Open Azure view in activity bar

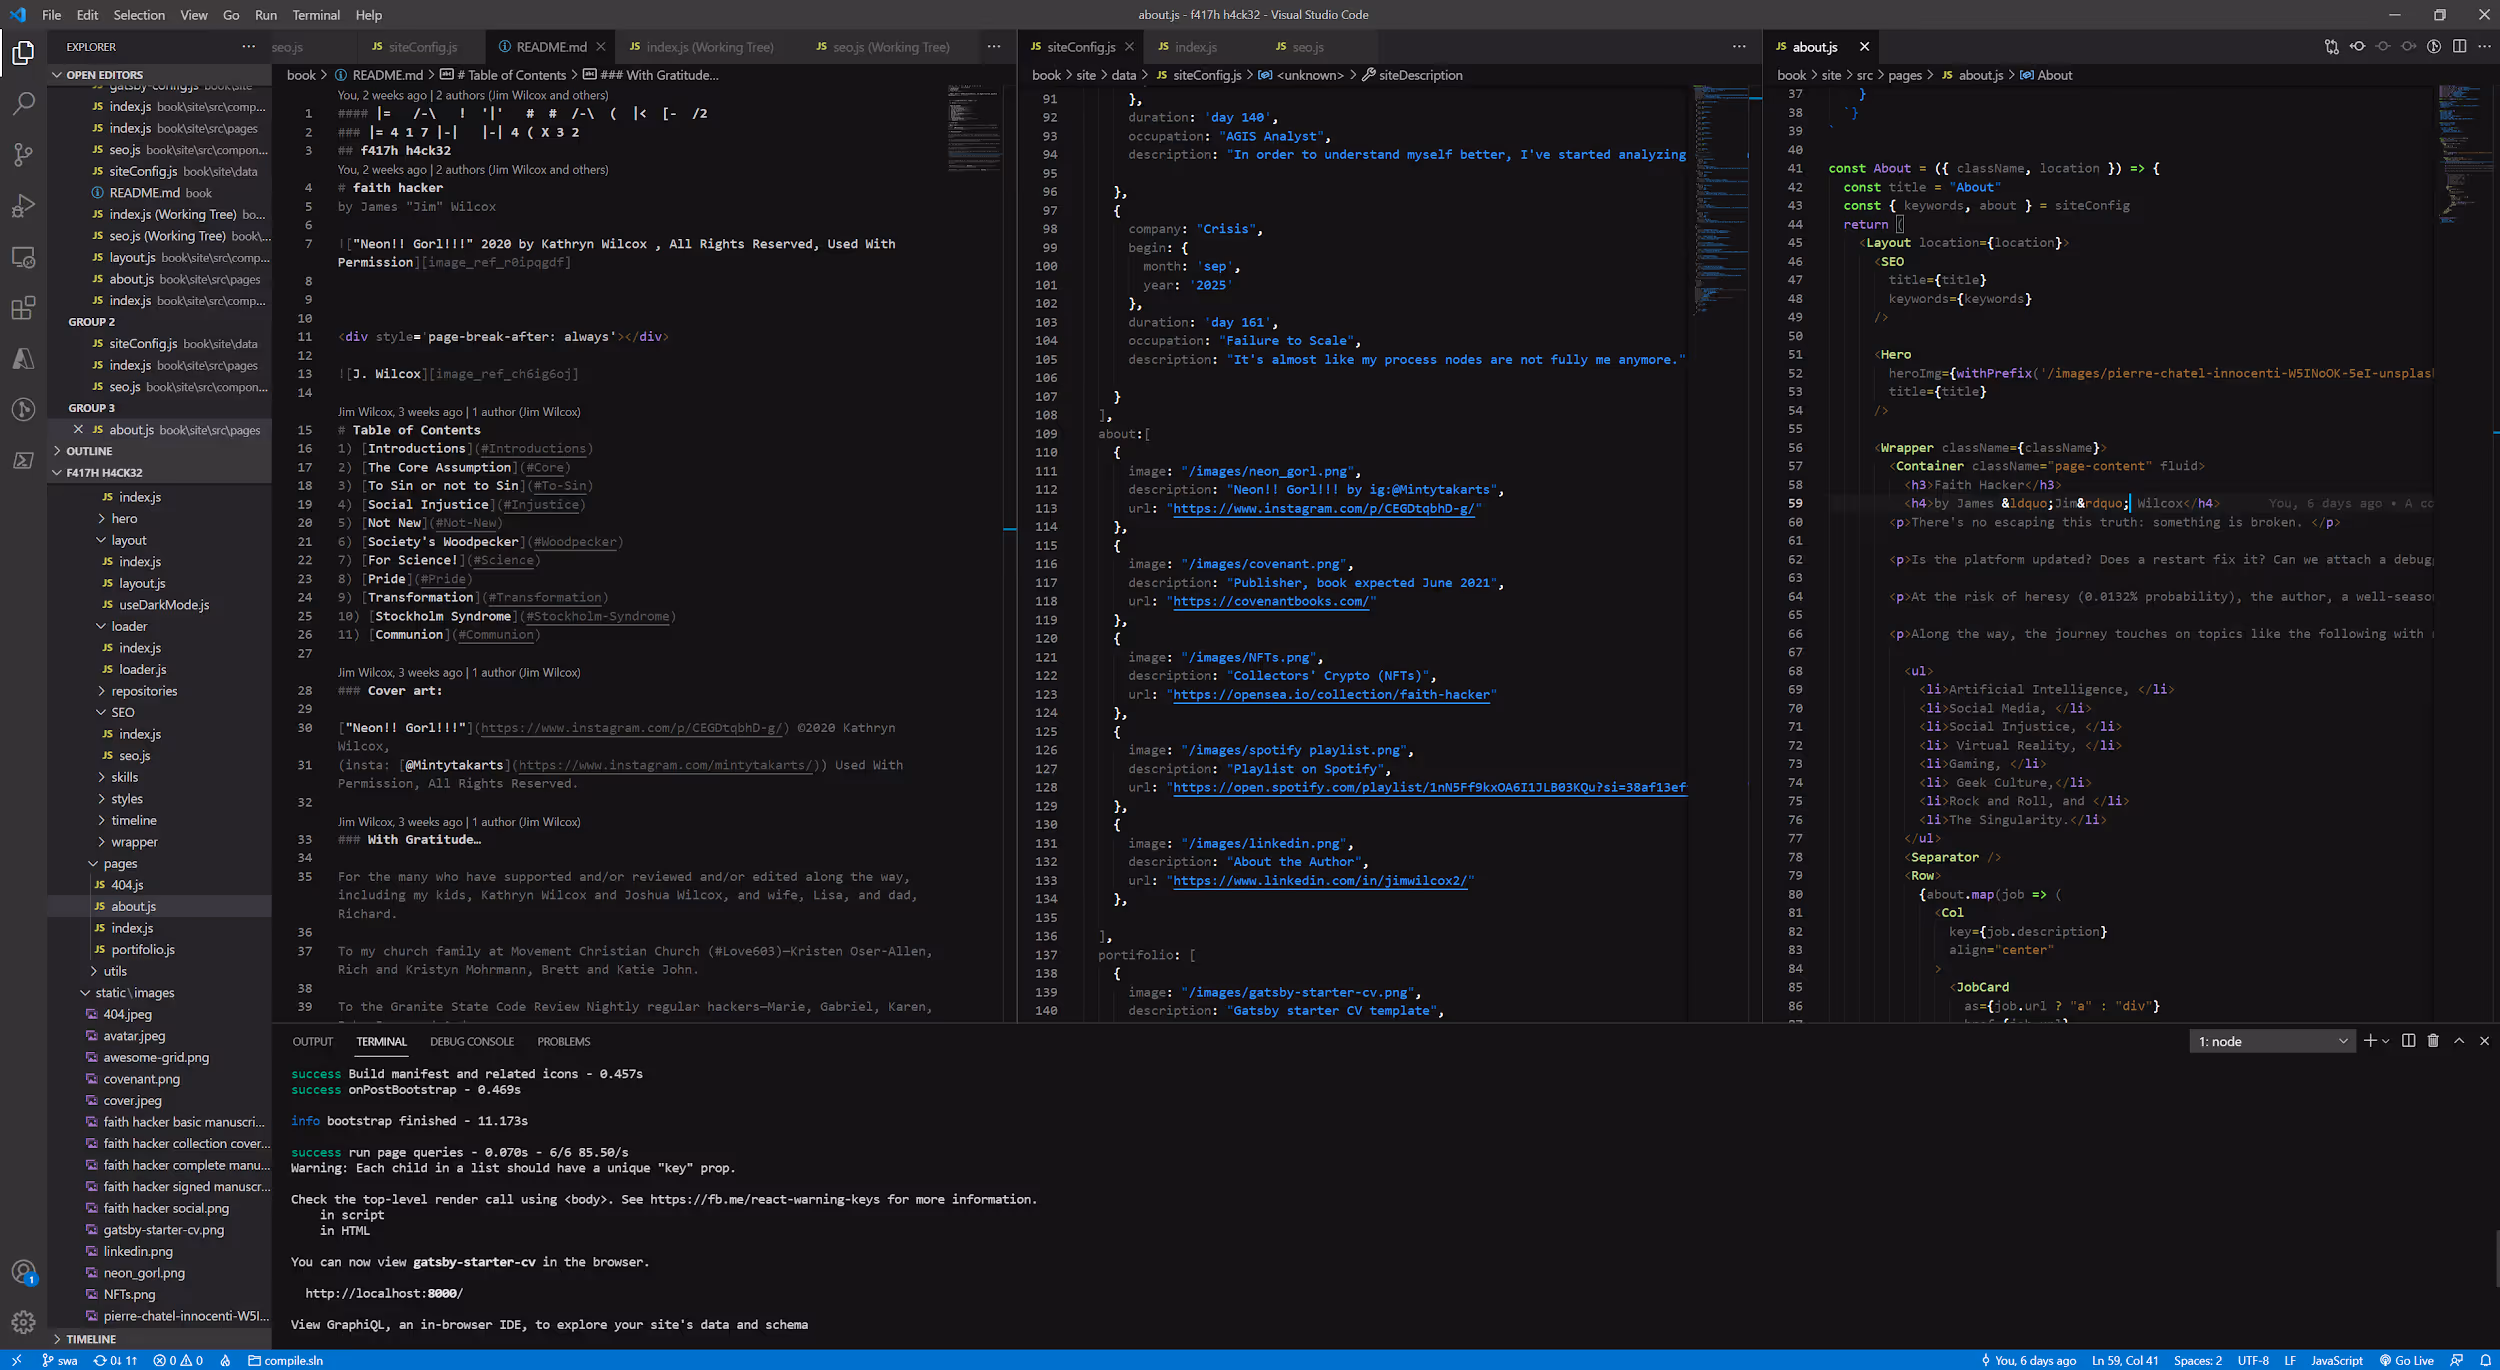pos(23,359)
